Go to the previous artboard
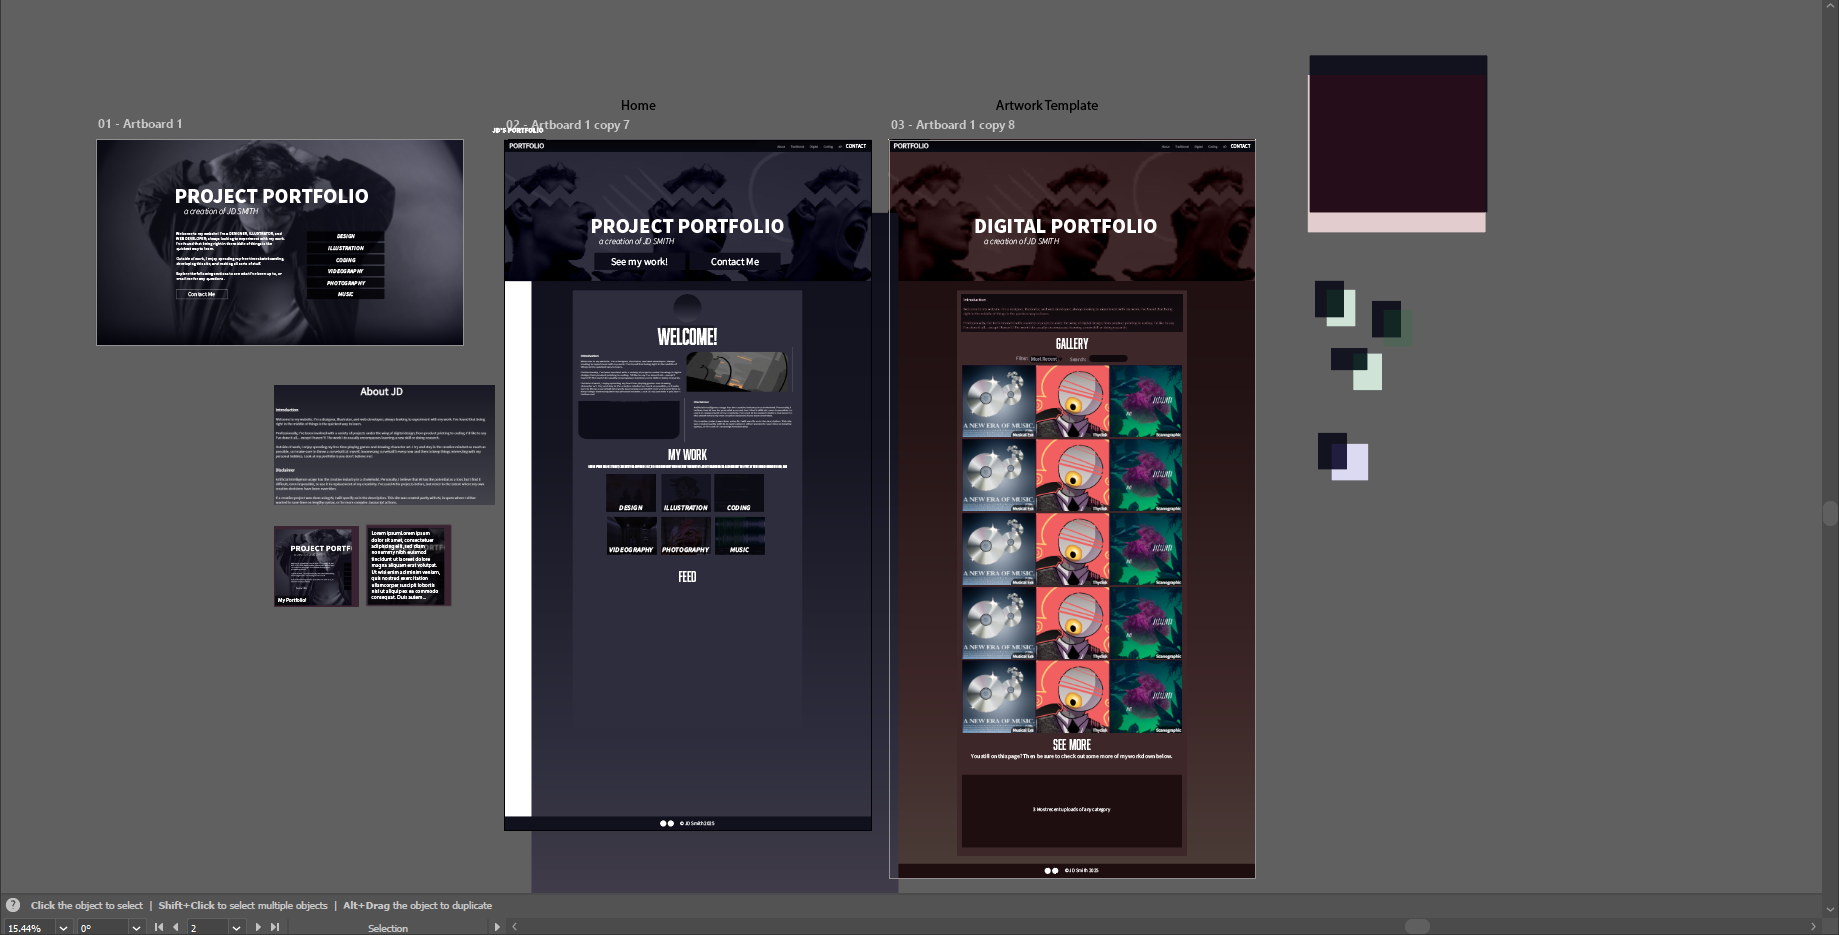Screen dimensions: 1839x935 point(176,927)
